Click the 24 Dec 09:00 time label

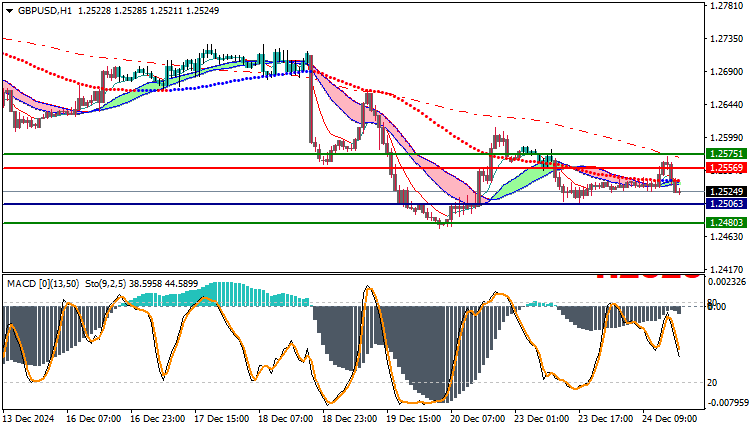(x=670, y=419)
